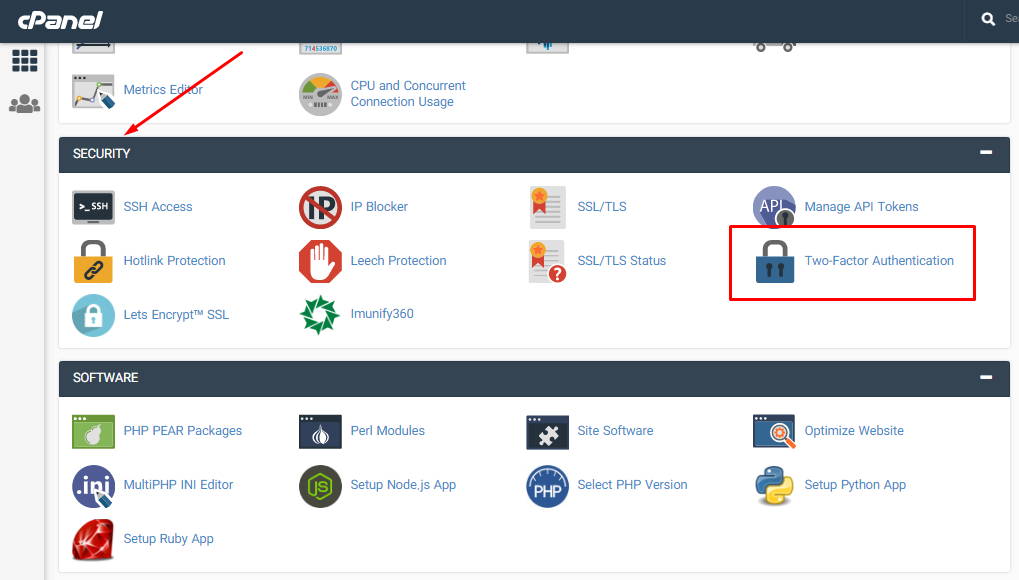This screenshot has width=1019, height=580.
Task: Click the PHP PEAR Packages icon
Action: pyautogui.click(x=94, y=432)
